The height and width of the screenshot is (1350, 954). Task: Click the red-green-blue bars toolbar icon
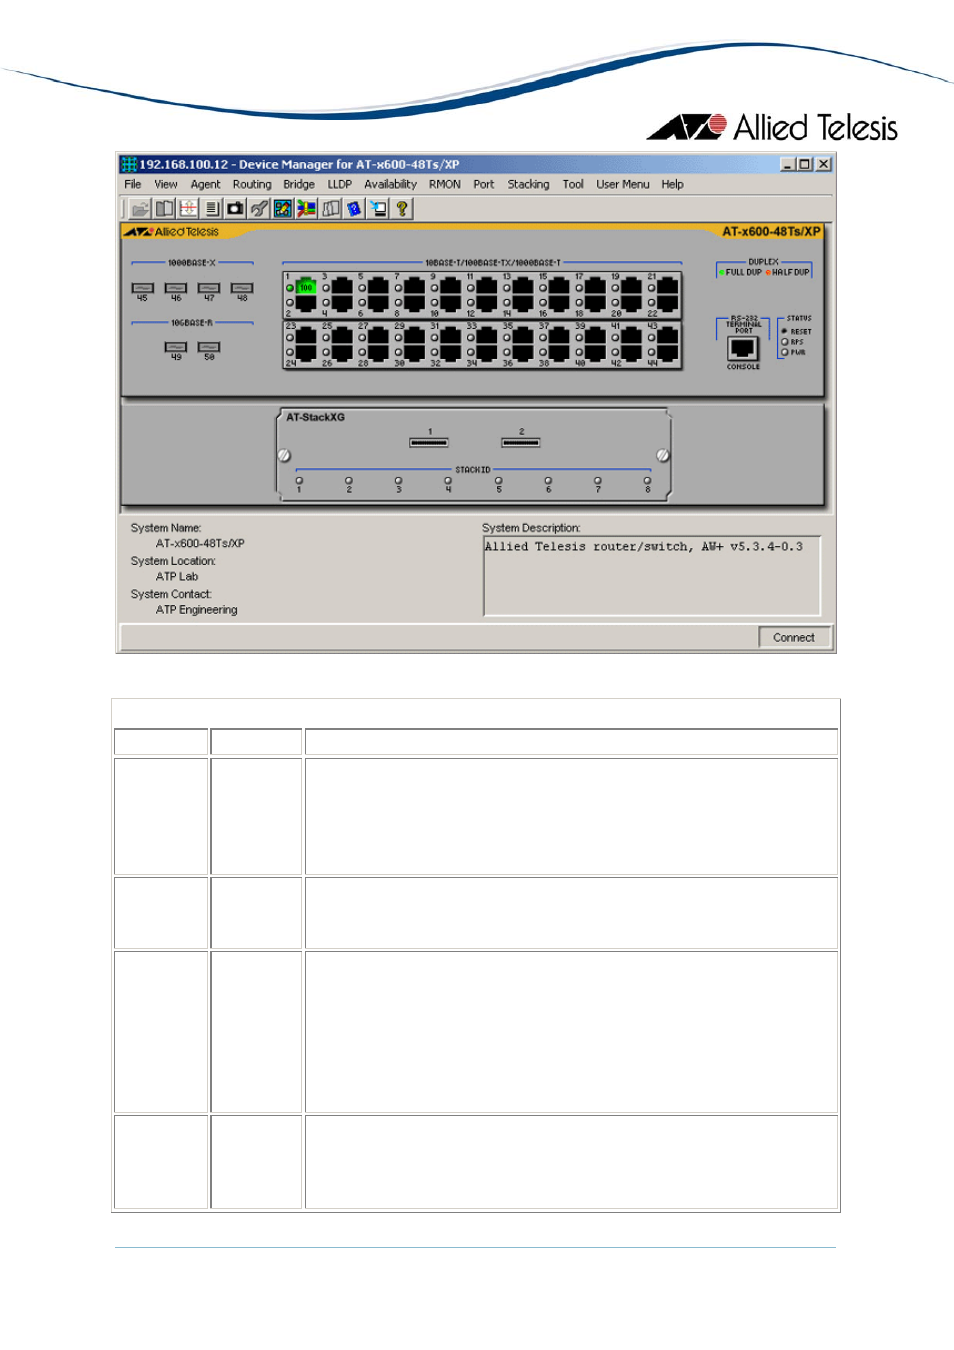point(307,209)
